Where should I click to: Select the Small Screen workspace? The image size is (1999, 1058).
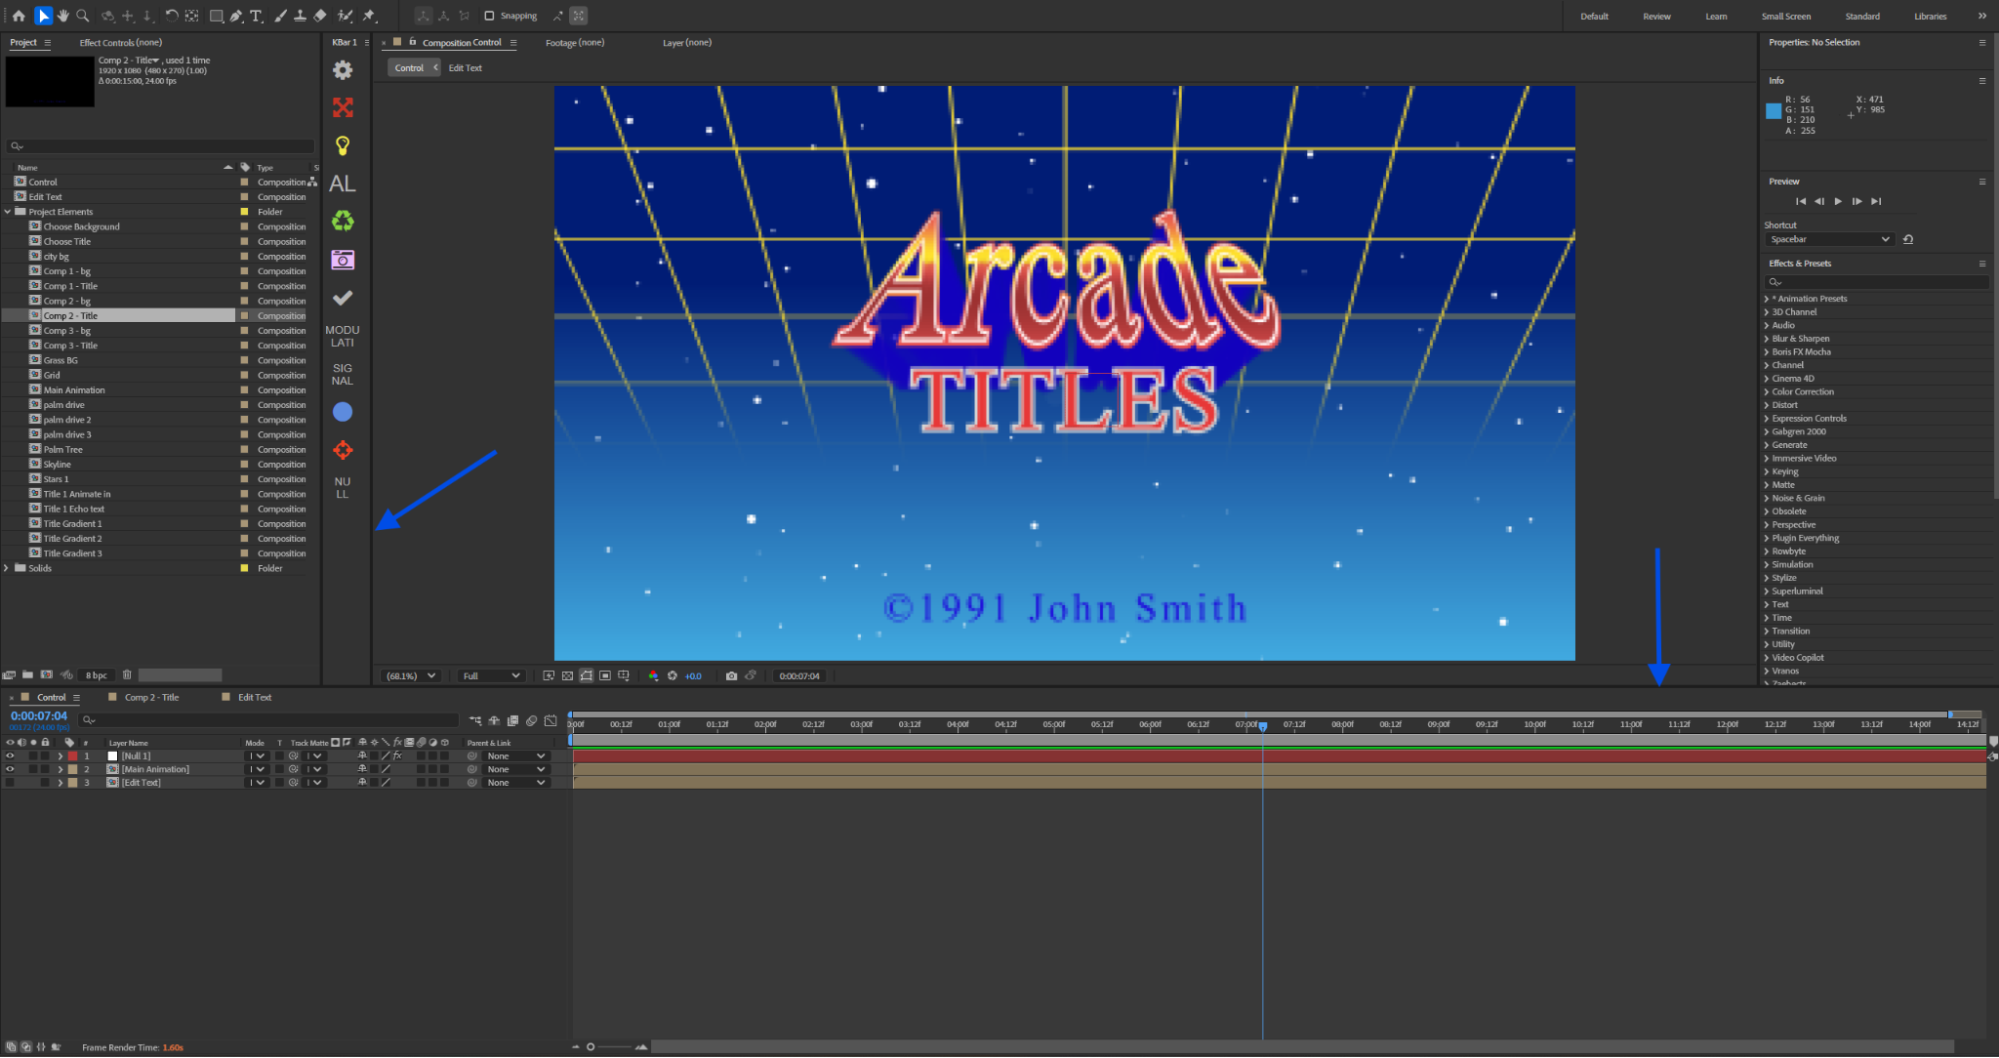(1786, 16)
